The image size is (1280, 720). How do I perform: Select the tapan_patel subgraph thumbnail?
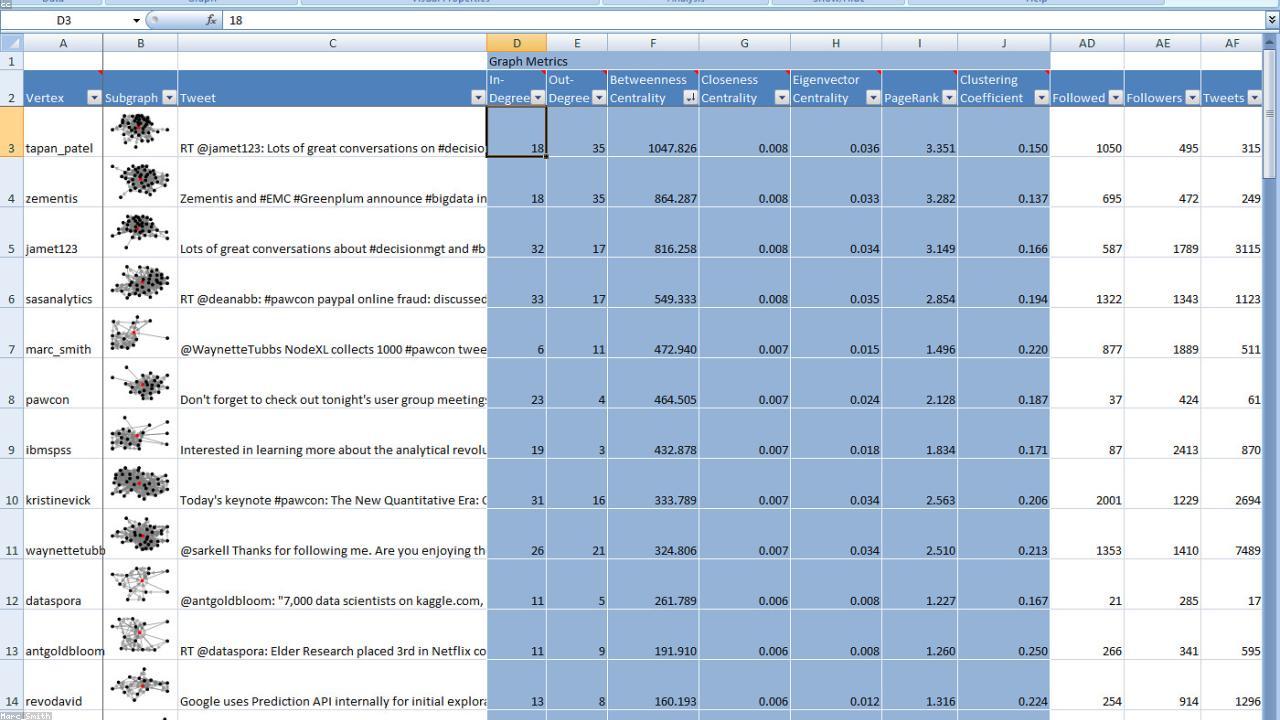tap(140, 131)
